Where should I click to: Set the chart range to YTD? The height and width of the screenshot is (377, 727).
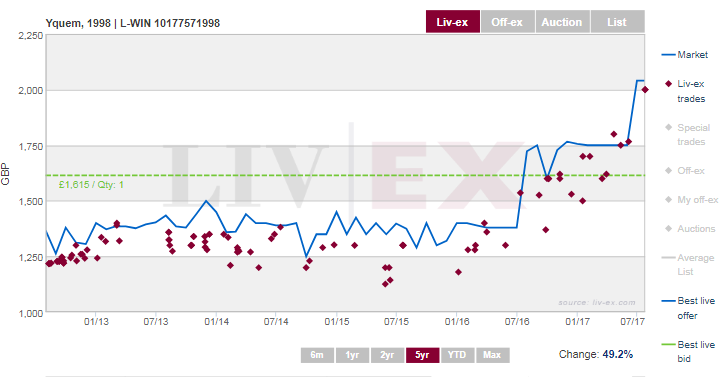click(x=457, y=355)
